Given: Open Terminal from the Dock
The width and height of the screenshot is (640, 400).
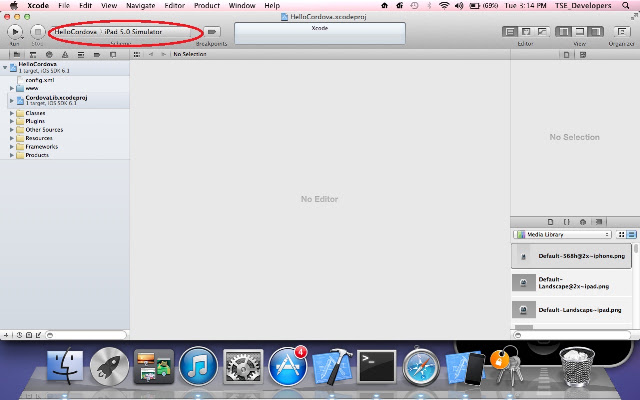Looking at the screenshot, I should pyautogui.click(x=376, y=366).
